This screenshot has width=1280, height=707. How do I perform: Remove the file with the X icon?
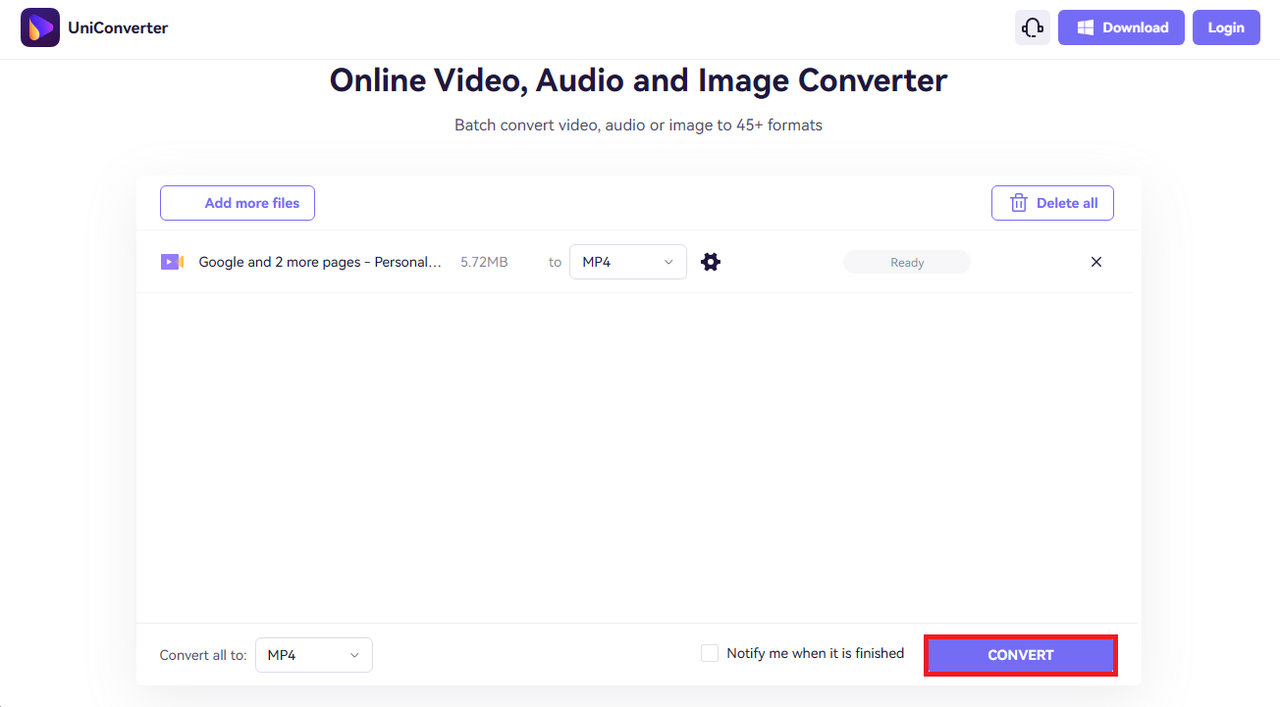click(x=1096, y=262)
